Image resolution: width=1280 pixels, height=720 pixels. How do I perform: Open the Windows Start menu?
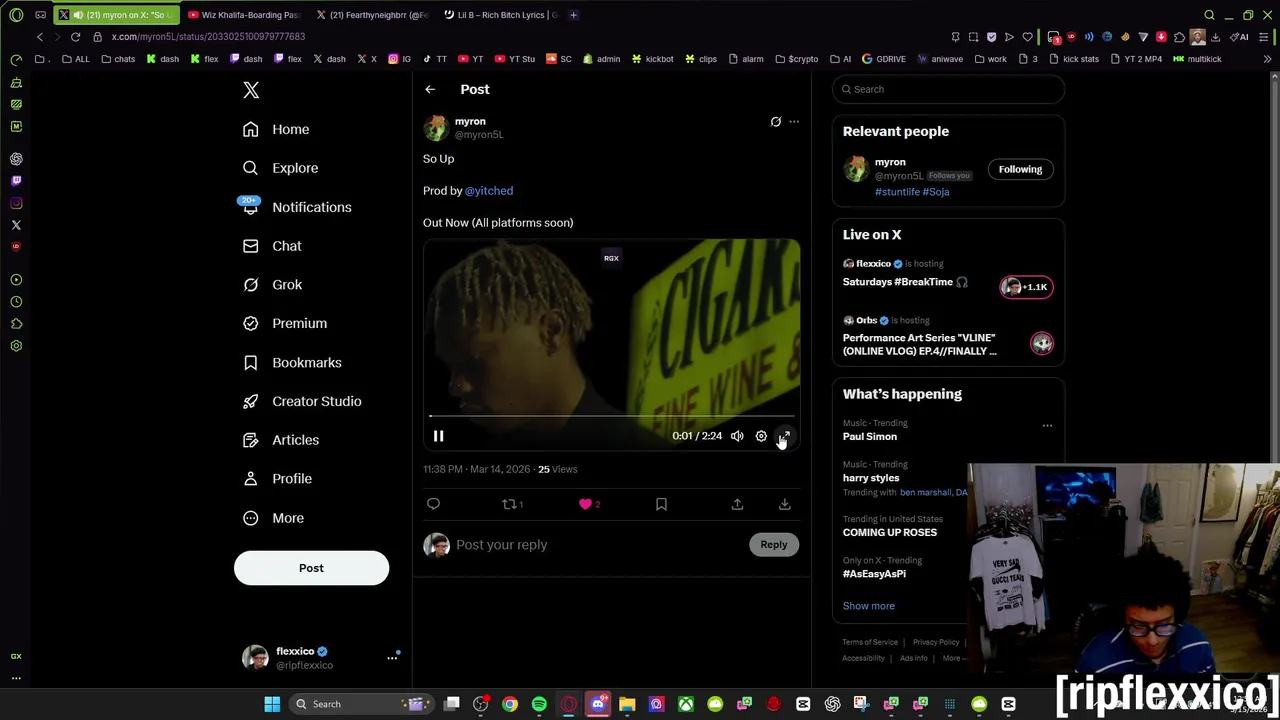(272, 704)
